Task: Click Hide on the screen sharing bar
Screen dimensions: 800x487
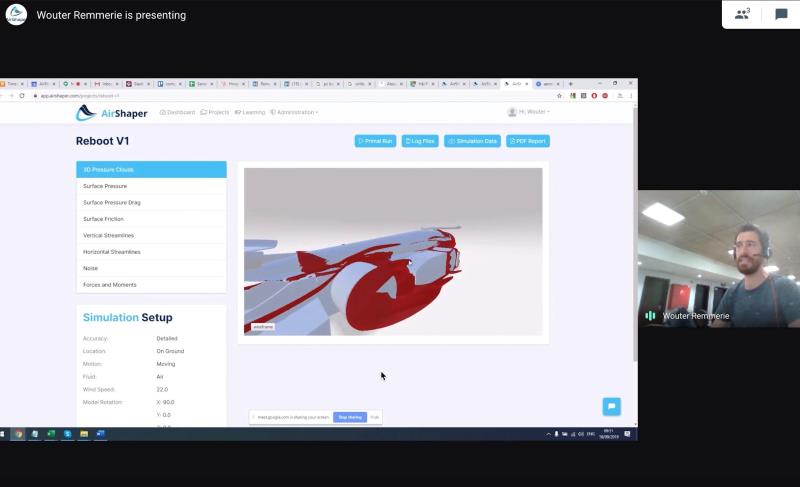Action: click(374, 417)
